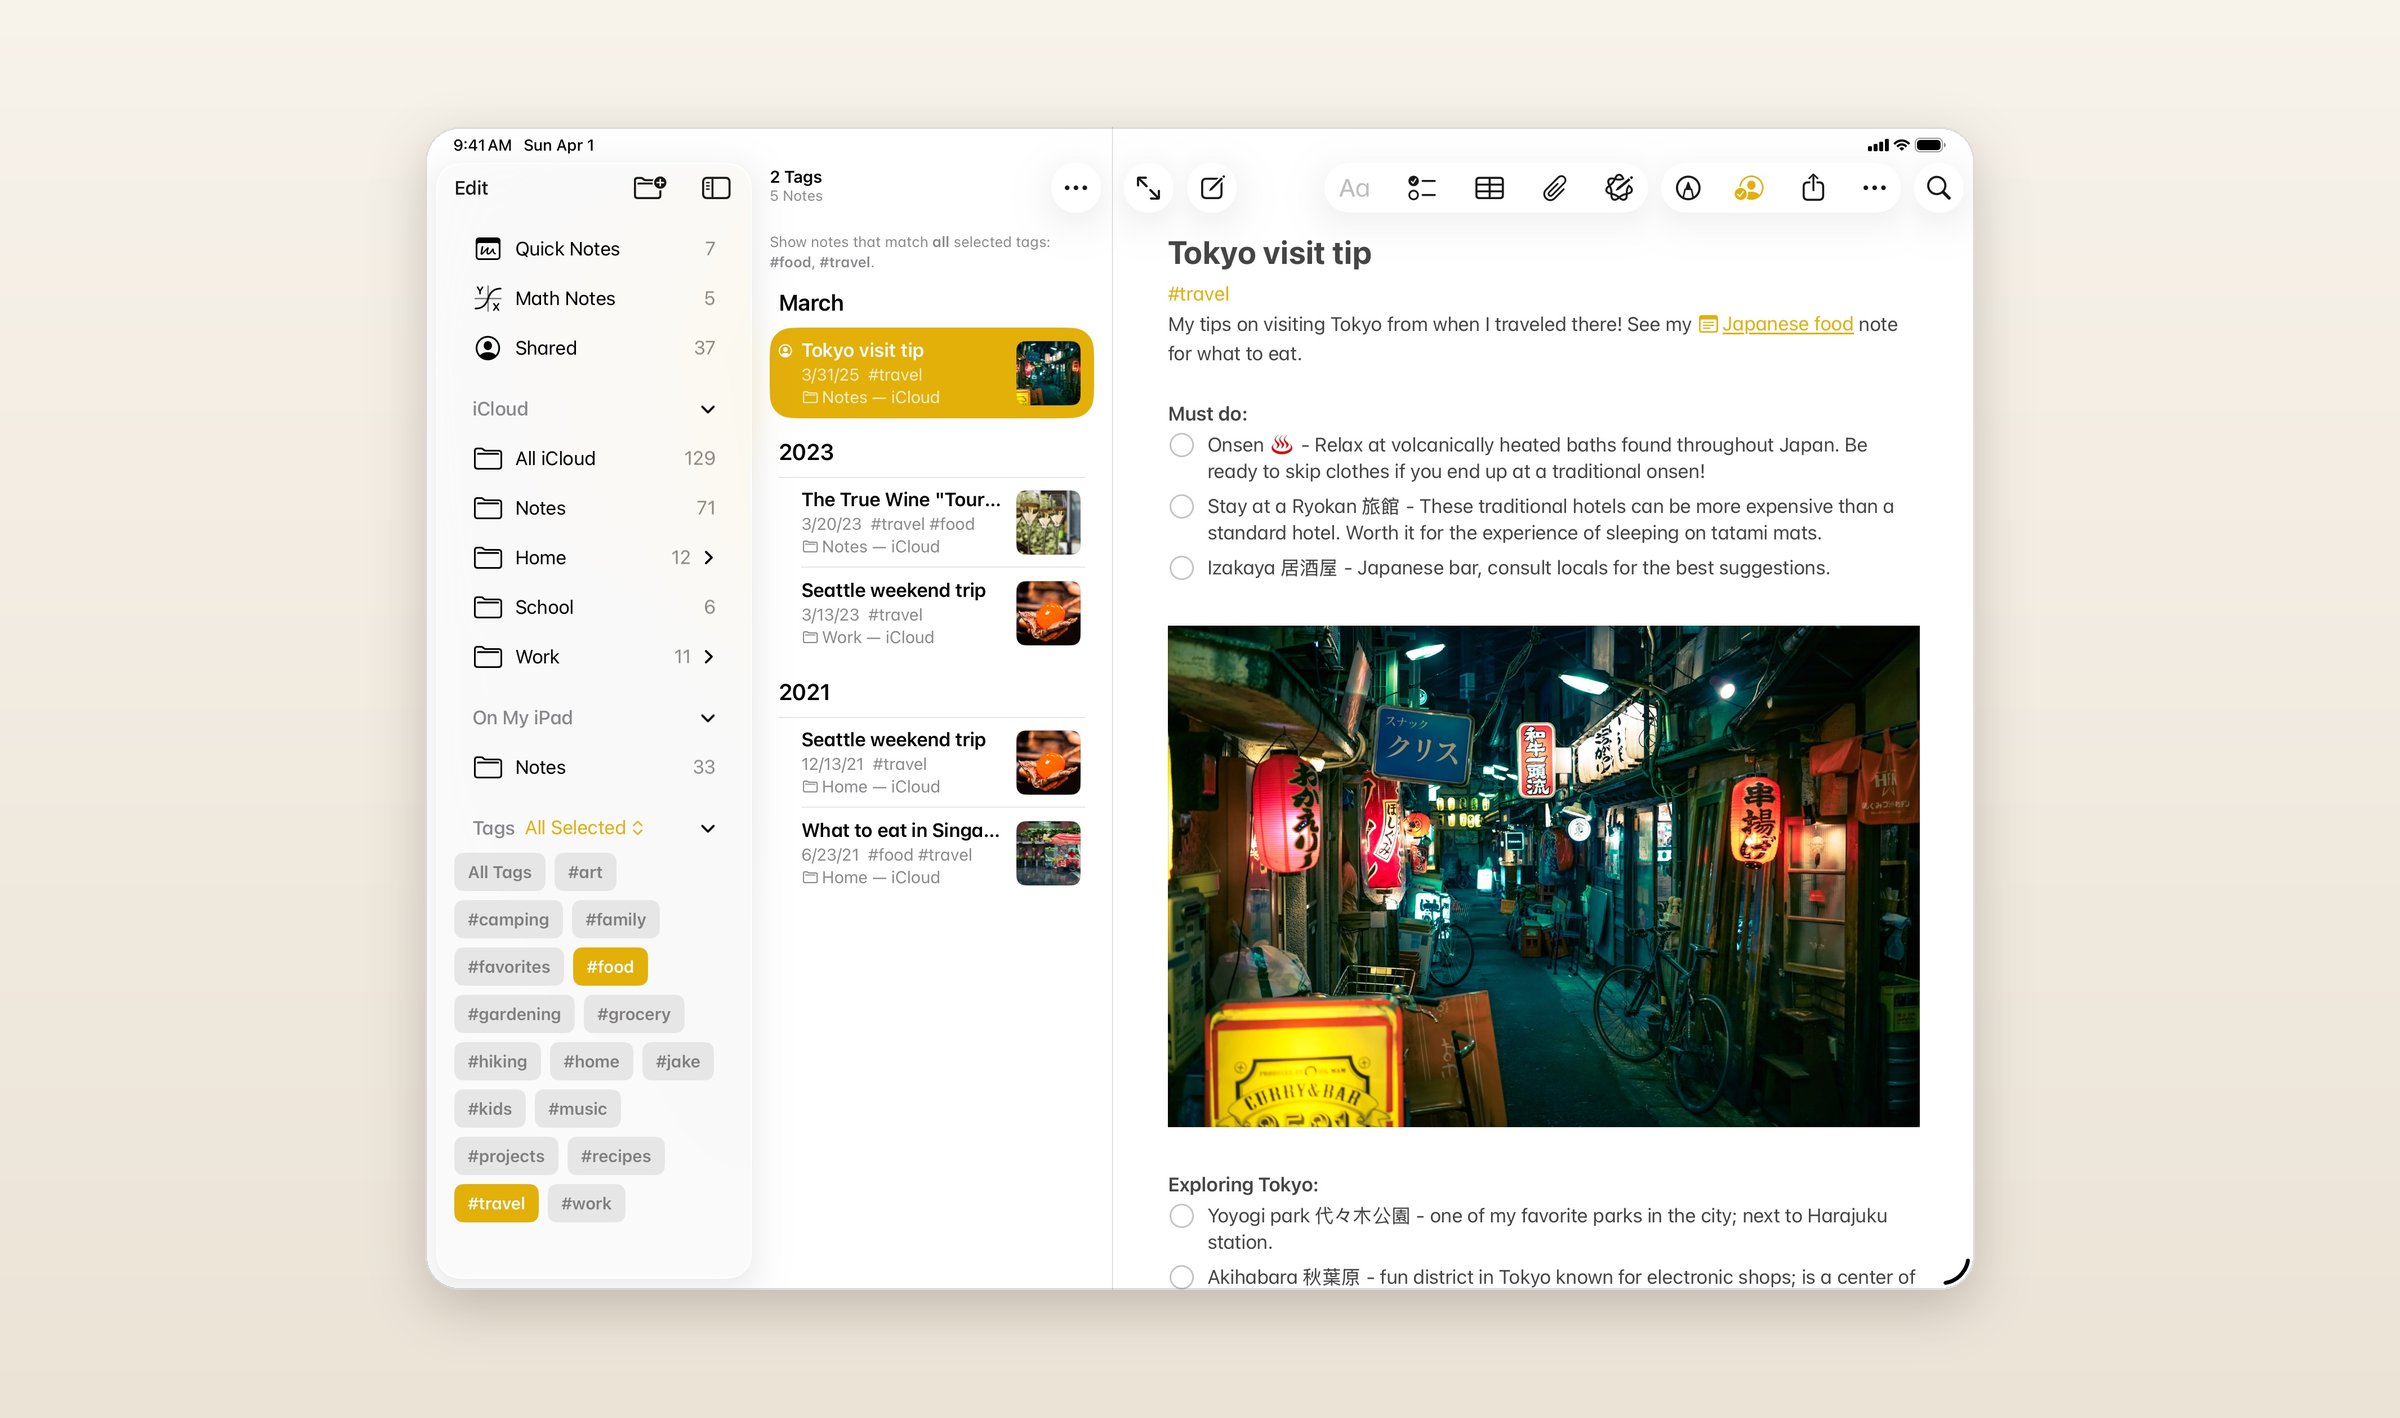This screenshot has width=2400, height=1418.
Task: Open the writing tools scribble icon
Action: 1619,188
